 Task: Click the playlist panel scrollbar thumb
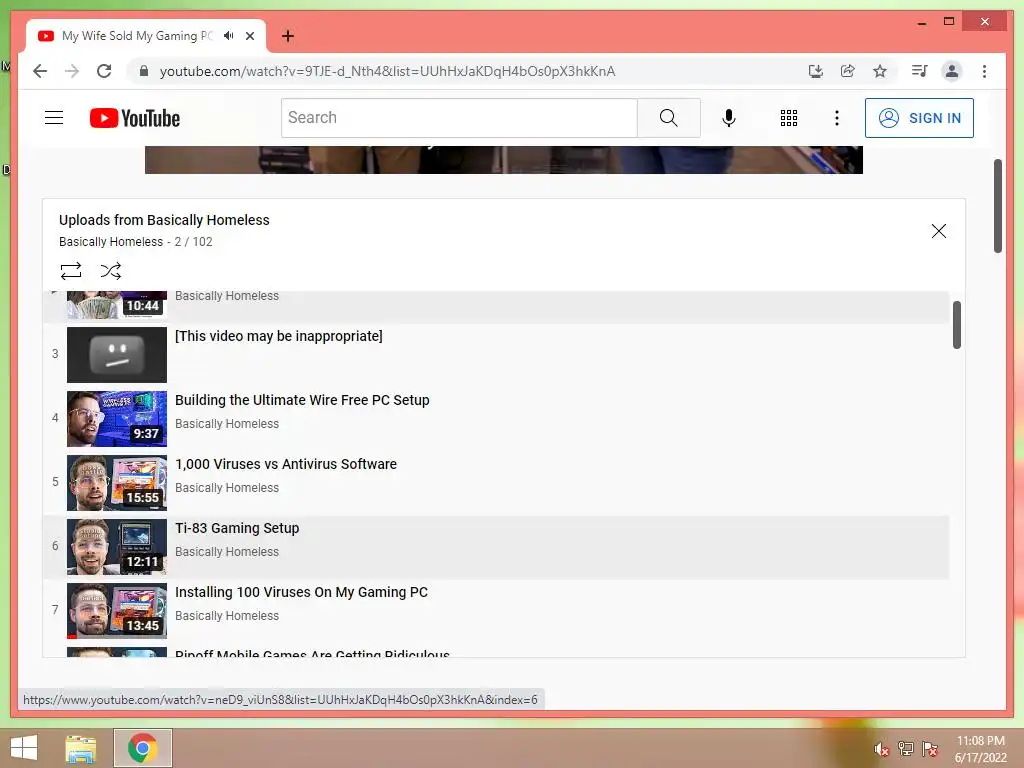(x=957, y=325)
